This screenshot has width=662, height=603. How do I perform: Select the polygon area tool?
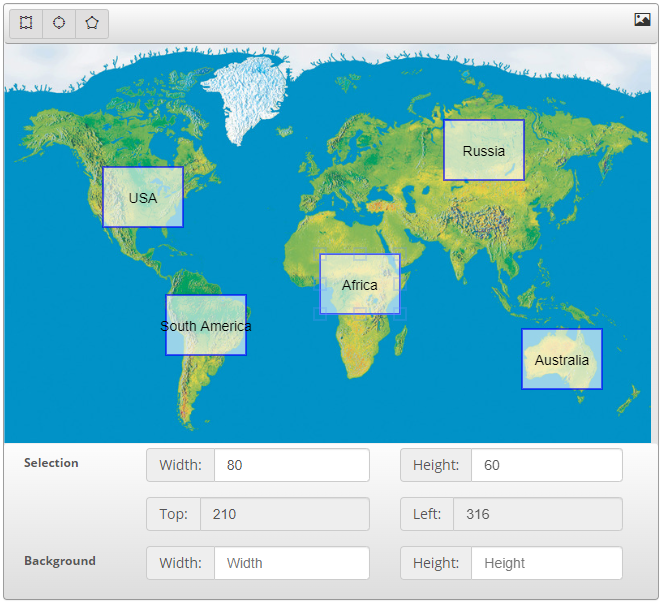pos(92,23)
